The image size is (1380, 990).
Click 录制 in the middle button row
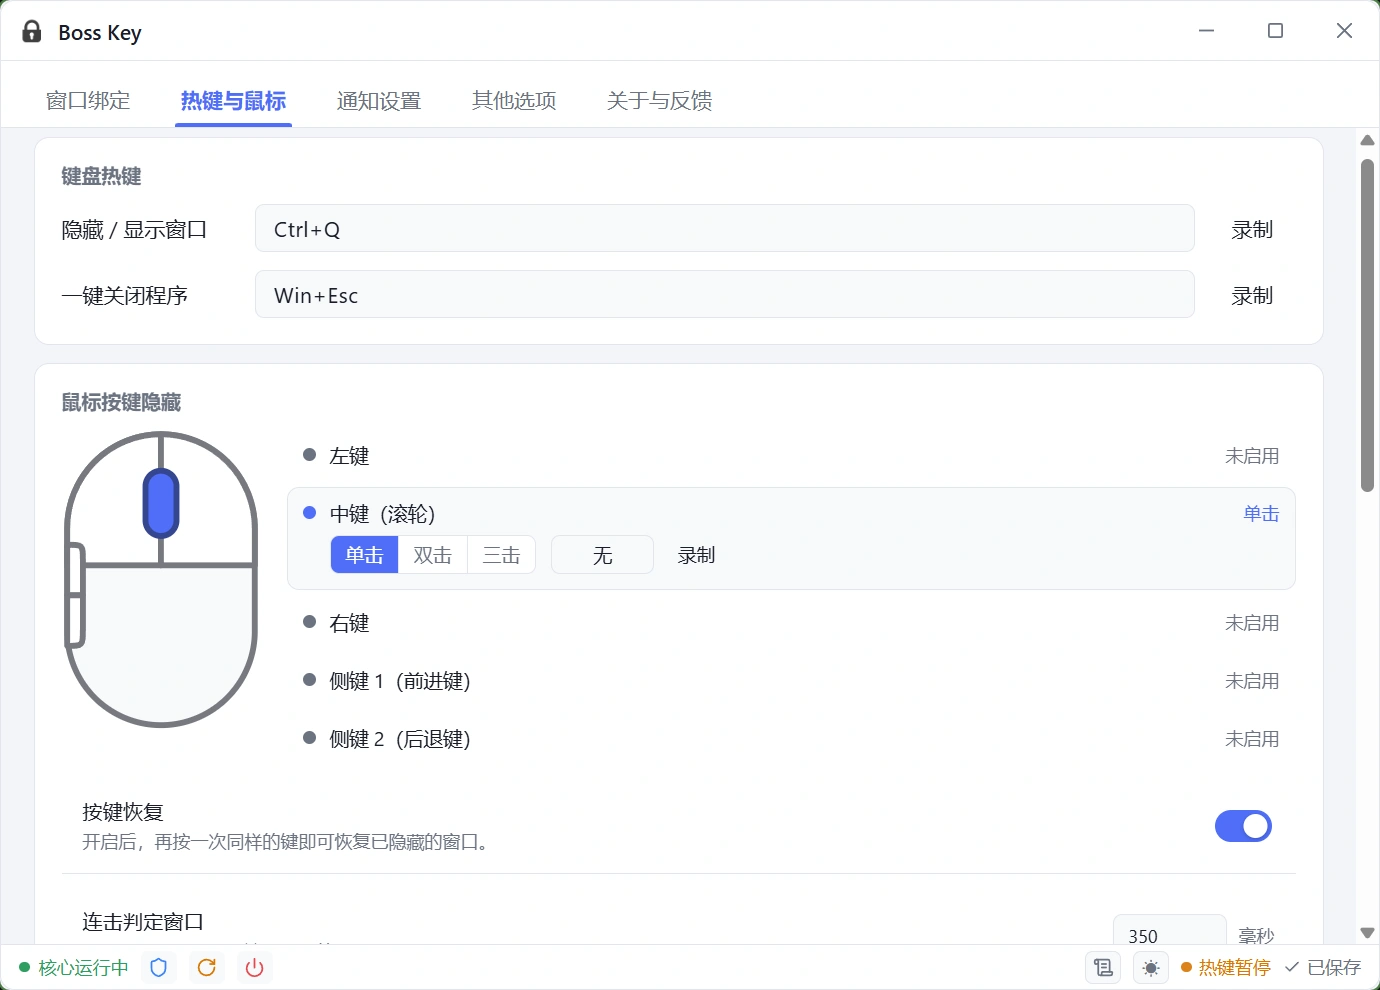click(696, 555)
